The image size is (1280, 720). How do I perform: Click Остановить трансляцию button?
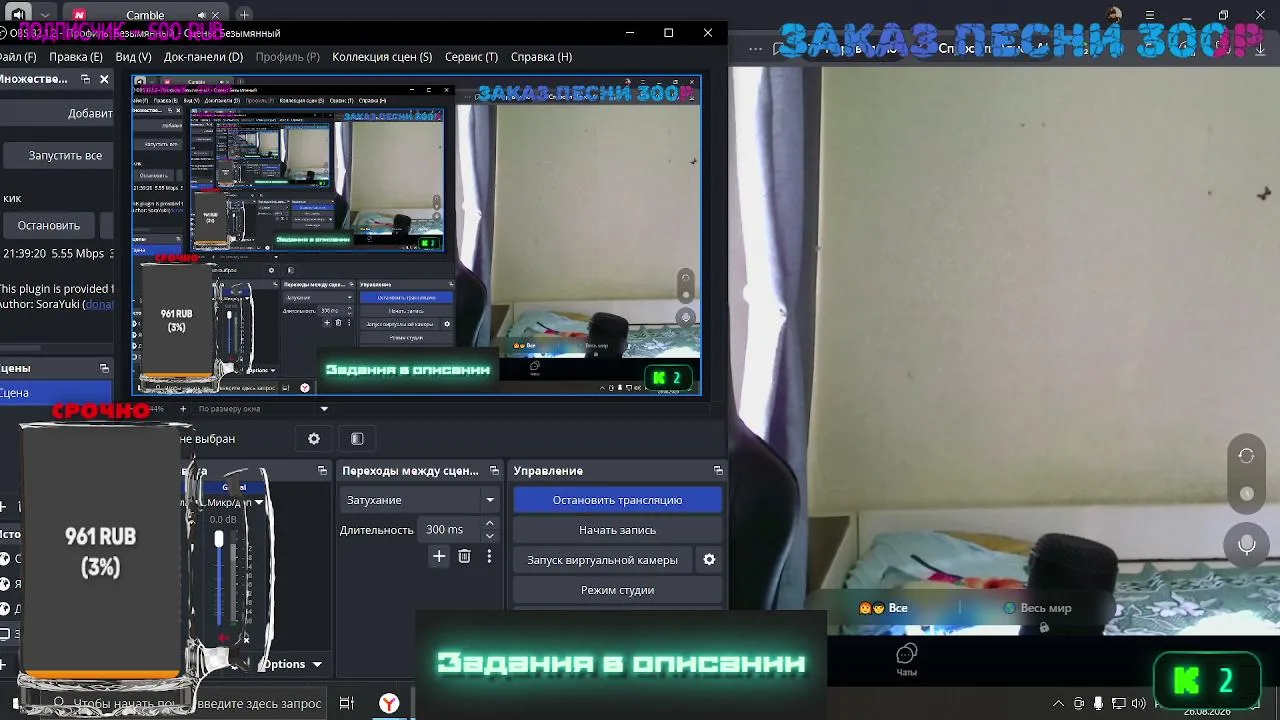coord(617,500)
